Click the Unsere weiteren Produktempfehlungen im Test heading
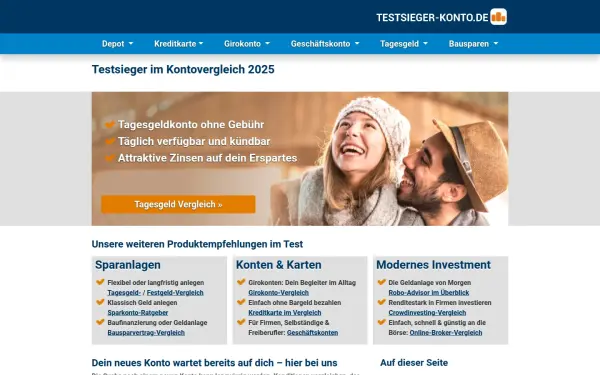The height and width of the screenshot is (375, 600). click(197, 244)
